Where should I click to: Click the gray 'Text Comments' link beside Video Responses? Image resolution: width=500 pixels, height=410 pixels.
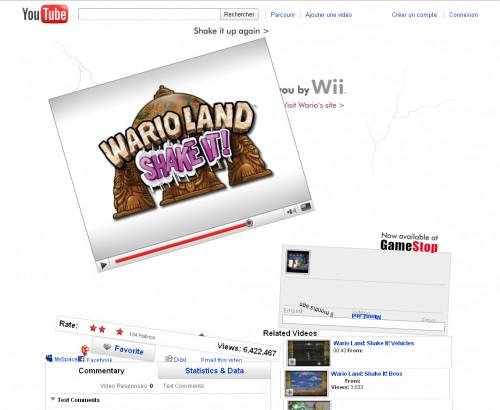pyautogui.click(x=183, y=386)
